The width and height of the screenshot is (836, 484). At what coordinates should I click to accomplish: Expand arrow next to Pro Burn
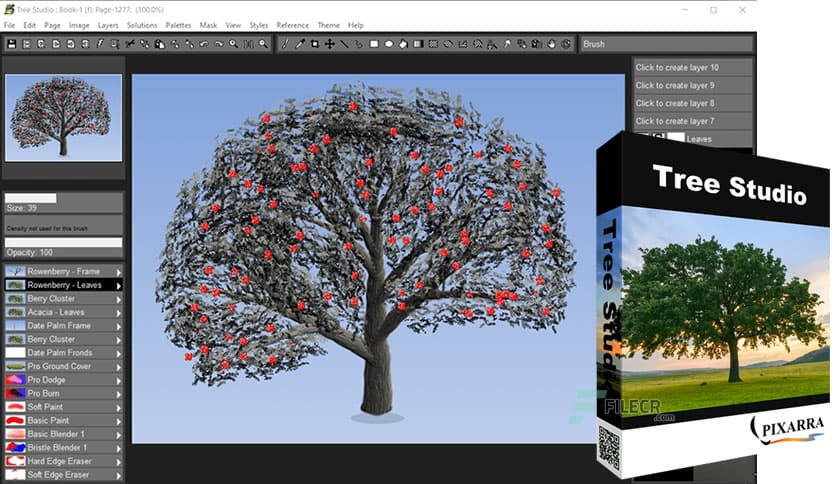118,394
